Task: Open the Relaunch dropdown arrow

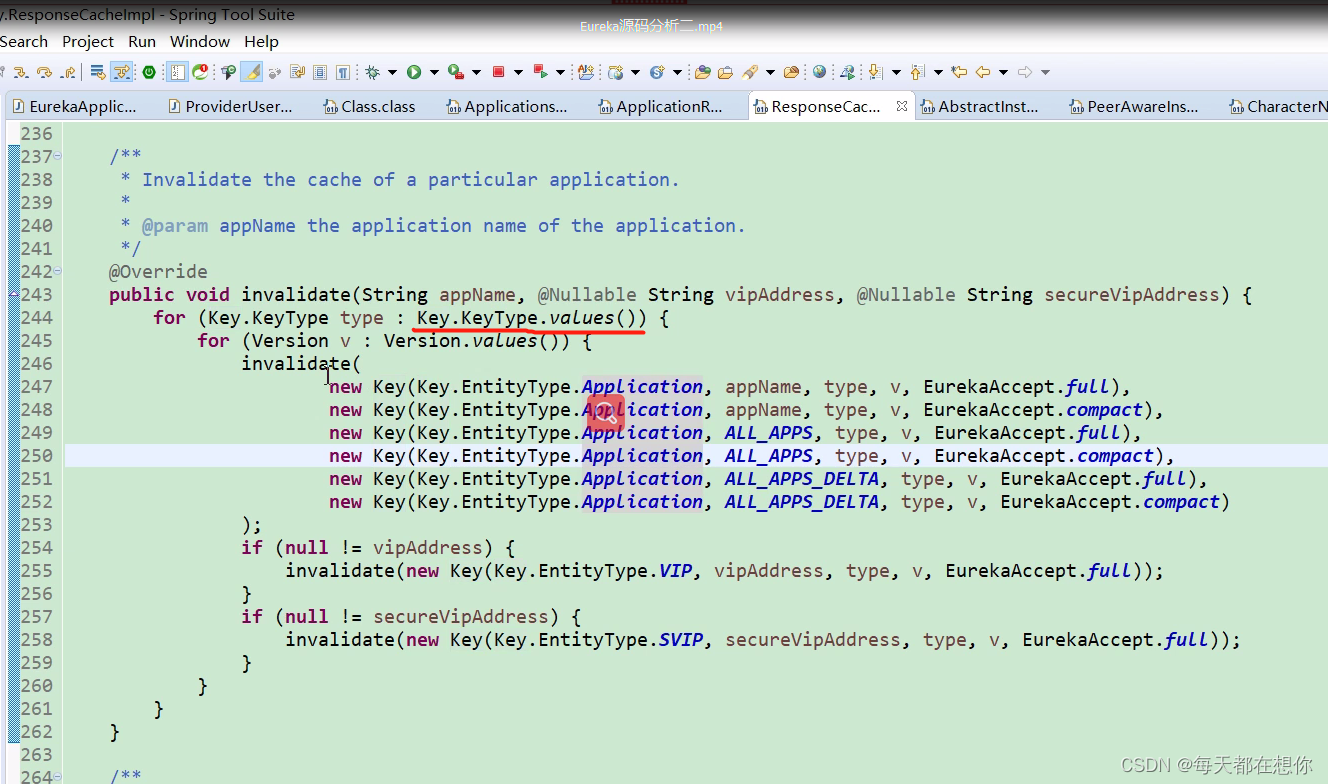Action: 560,72
